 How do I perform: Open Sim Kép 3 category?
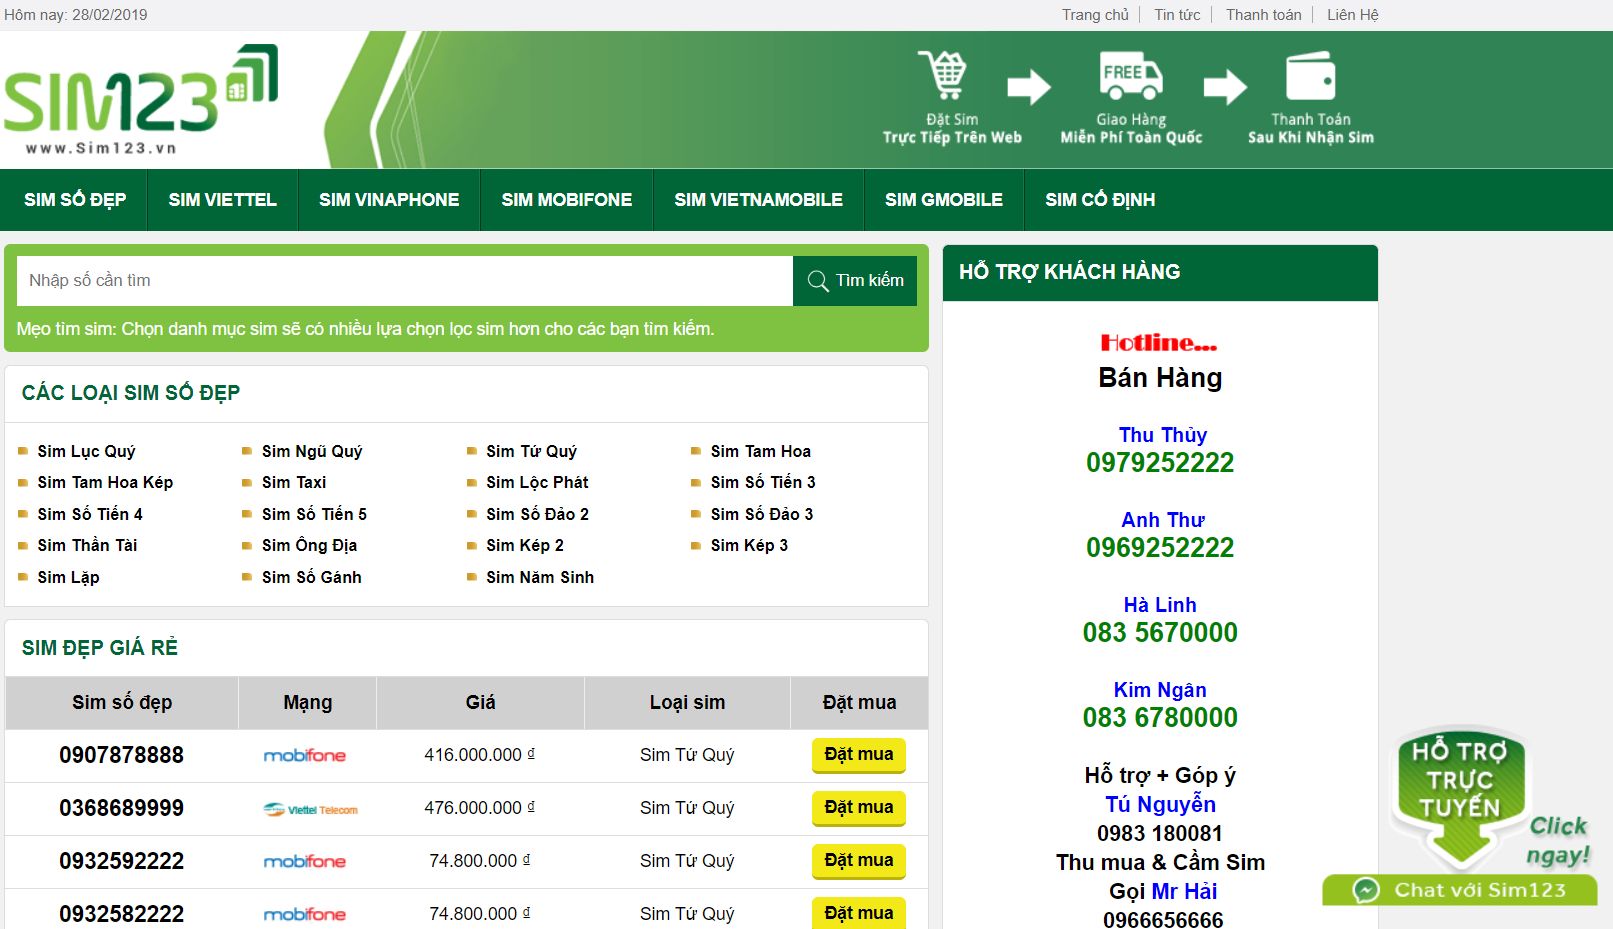point(749,546)
